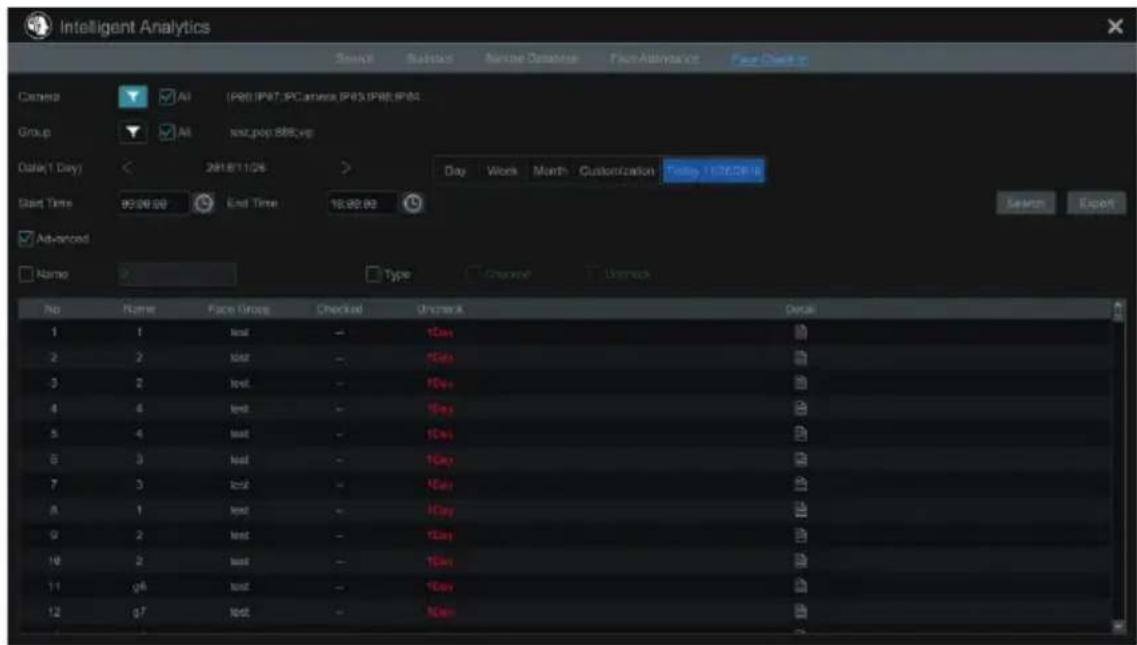Image resolution: width=1137 pixels, height=645 pixels.
Task: Click the Uncheck column header
Action: (x=440, y=309)
